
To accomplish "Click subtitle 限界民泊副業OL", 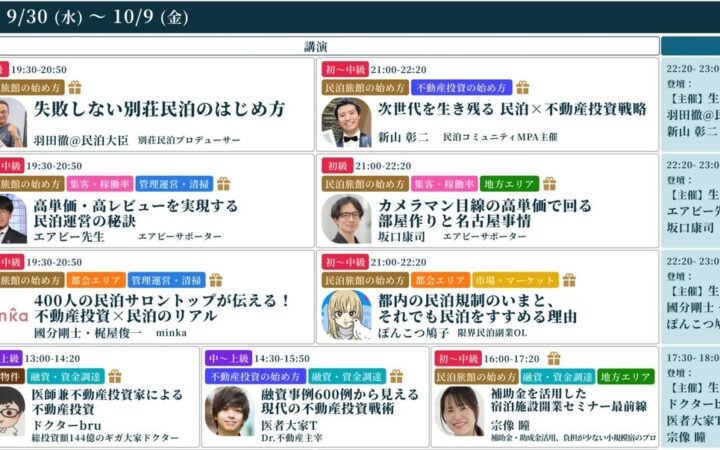I will point(492,333).
